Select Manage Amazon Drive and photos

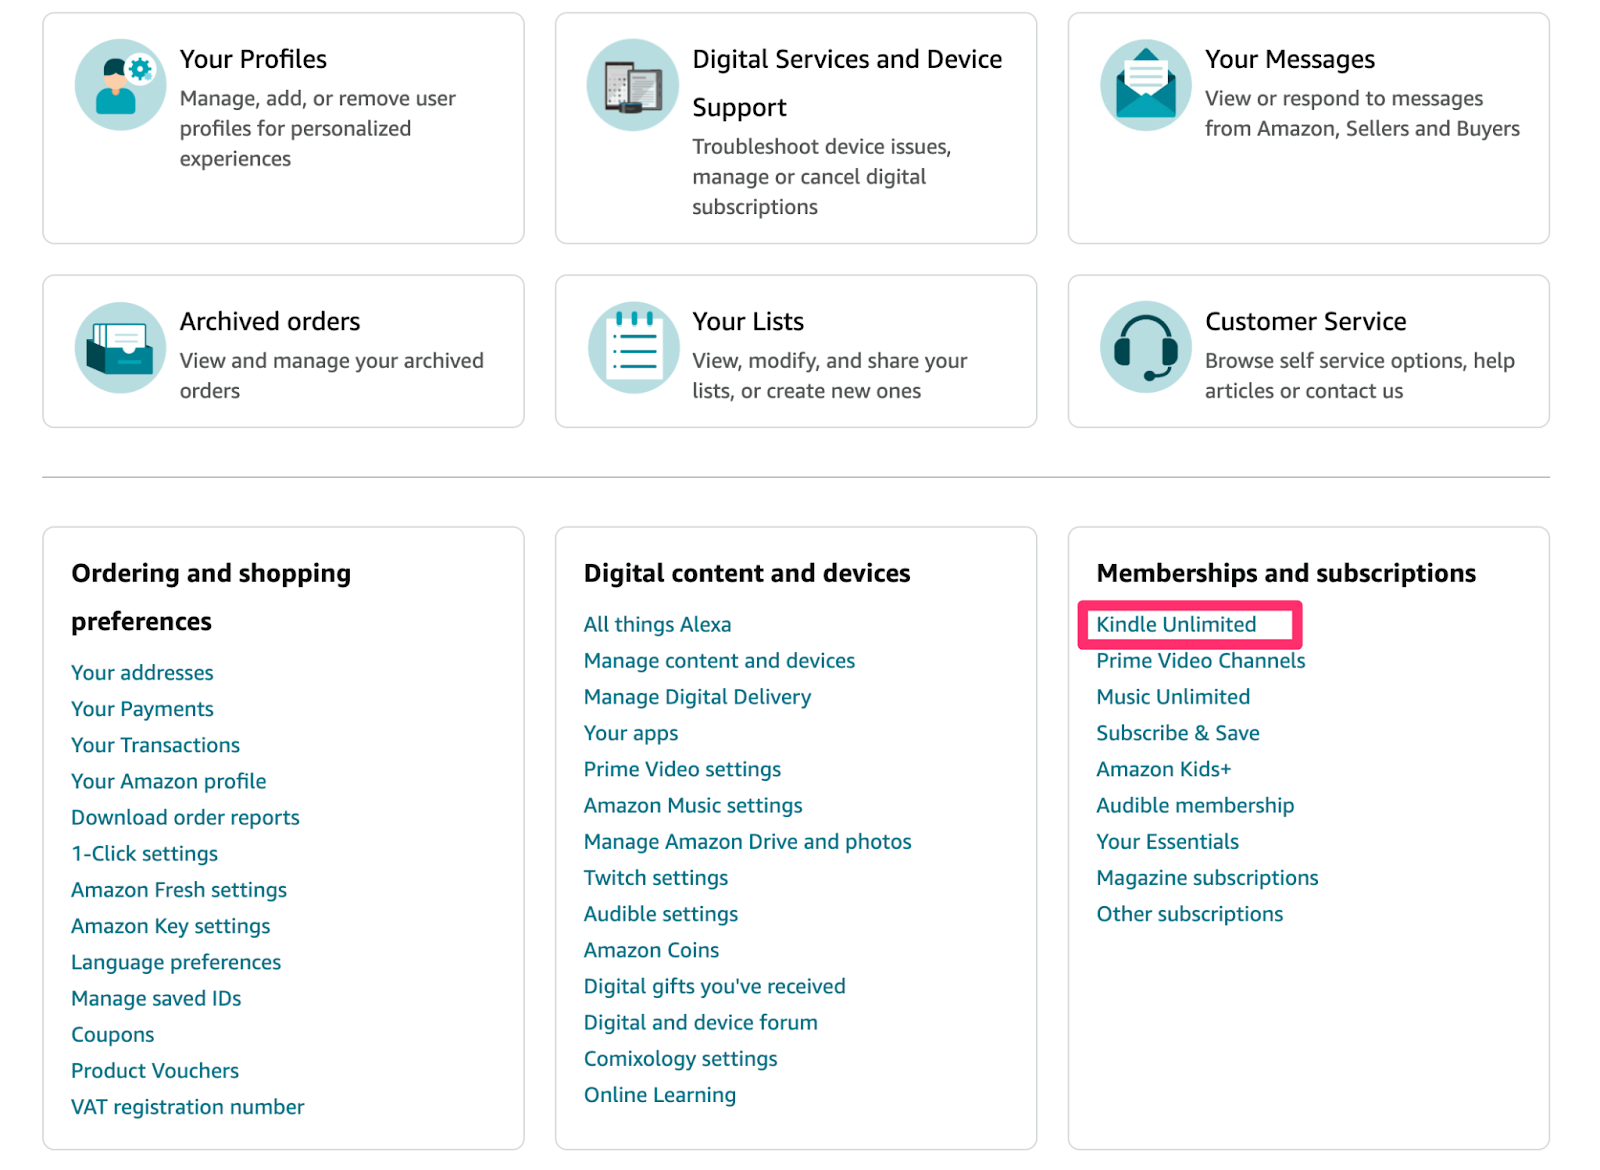pos(747,841)
